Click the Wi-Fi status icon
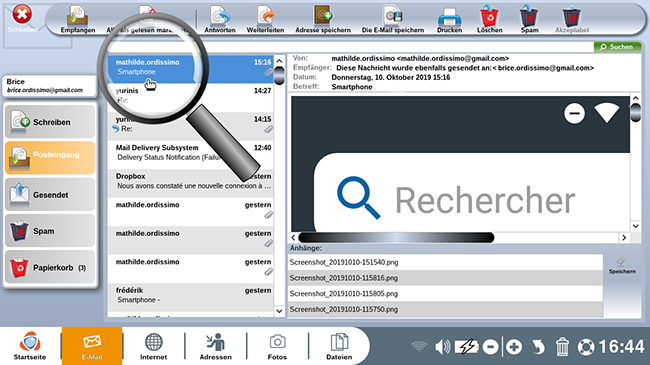 click(419, 346)
